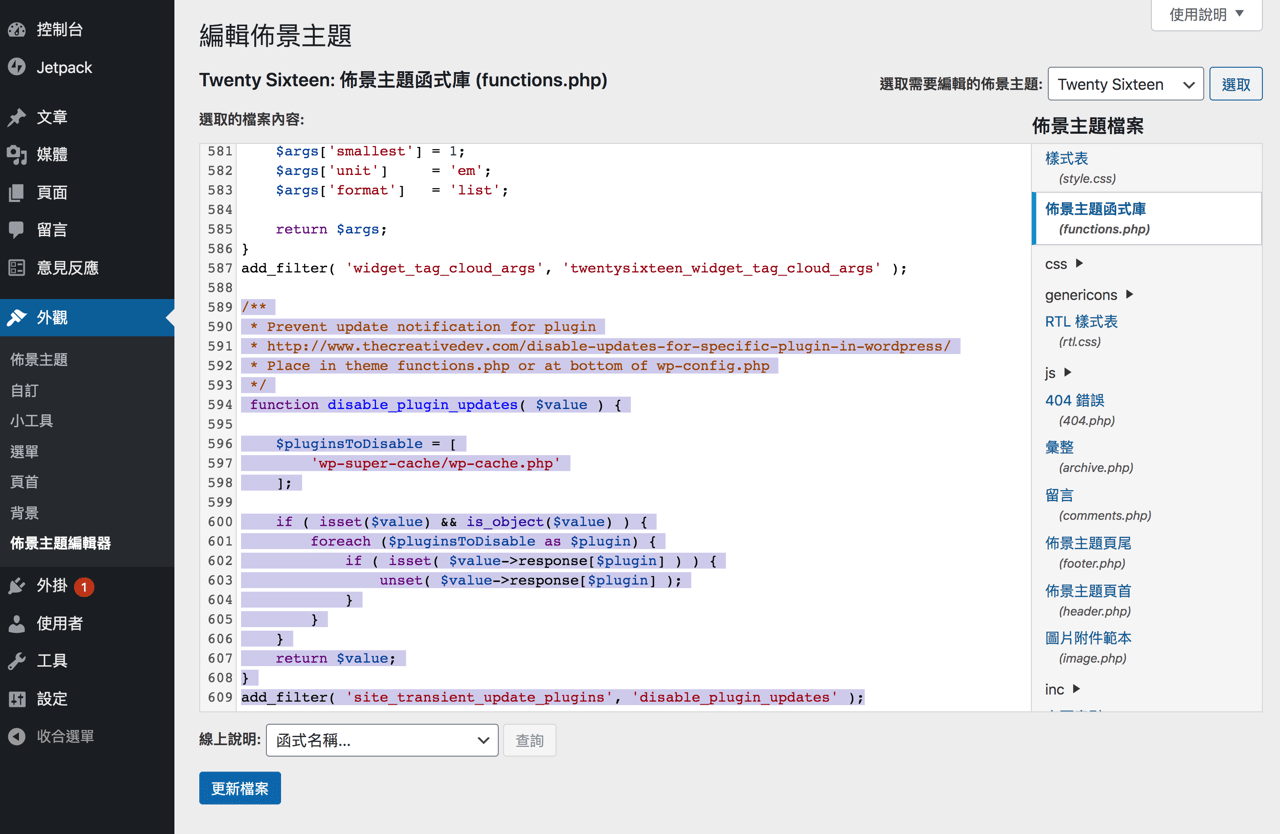Click the 查詢 lookup button

point(529,740)
